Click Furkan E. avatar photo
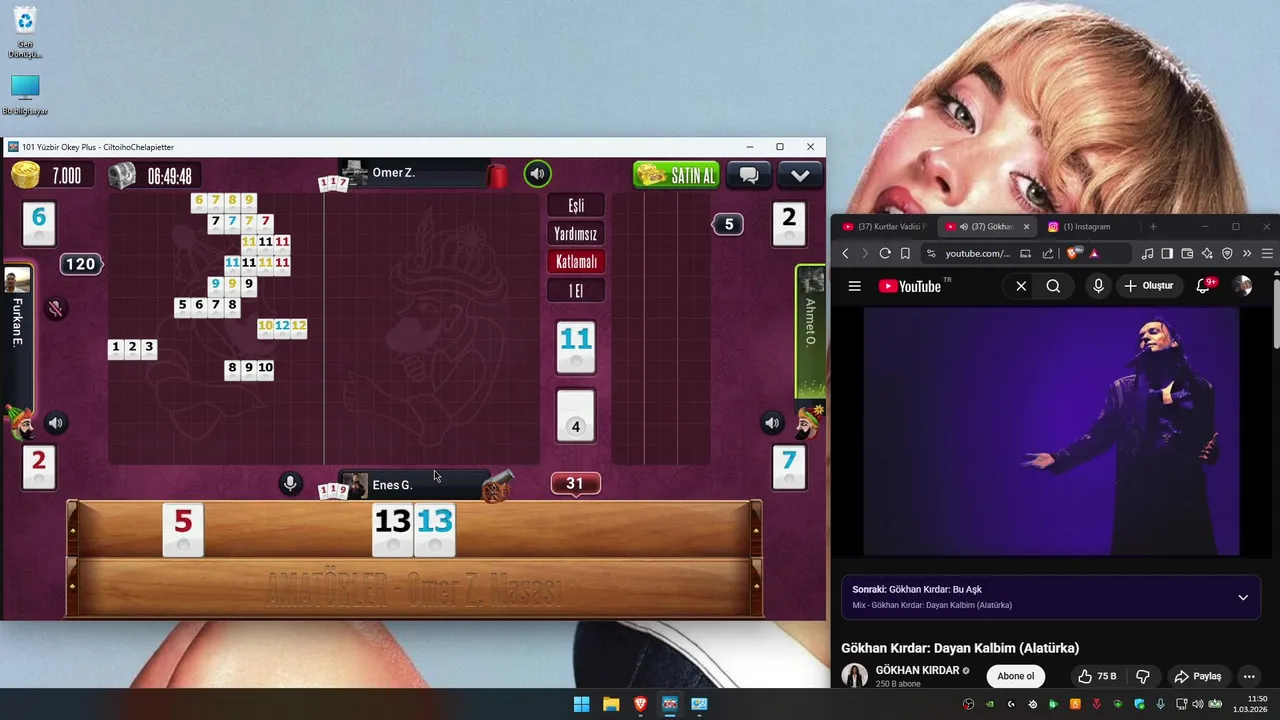Viewport: 1280px width, 720px height. click(x=17, y=279)
